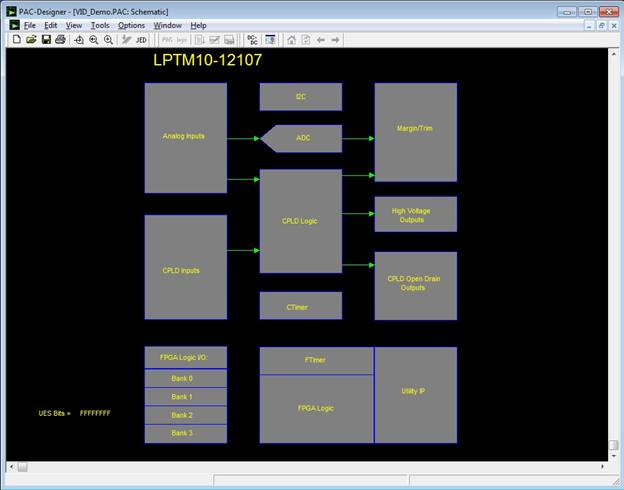Click the grayed logic toolbar icon

point(182,40)
